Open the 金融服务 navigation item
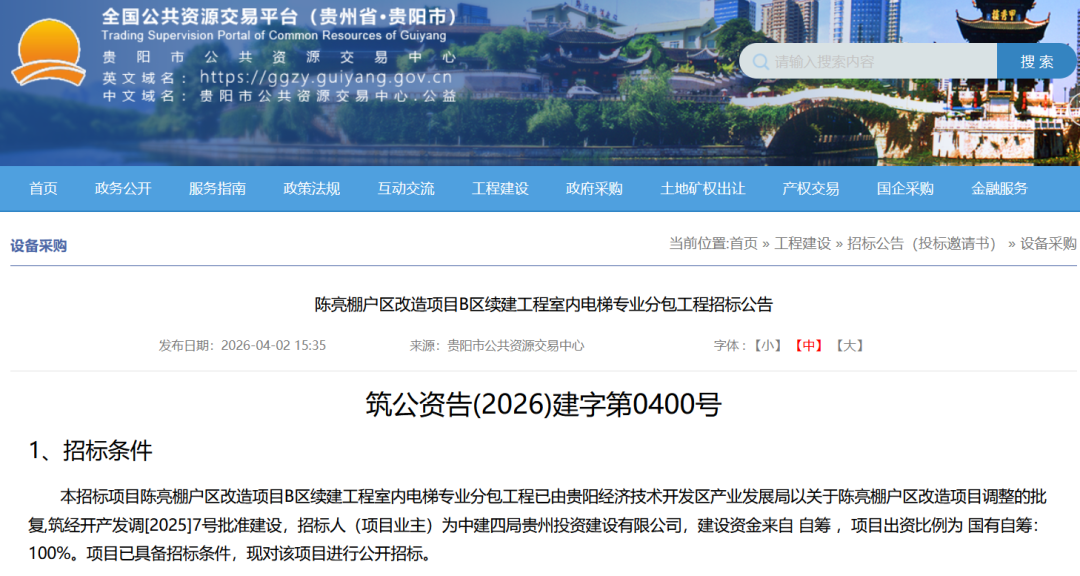1080x576 pixels. 999,189
